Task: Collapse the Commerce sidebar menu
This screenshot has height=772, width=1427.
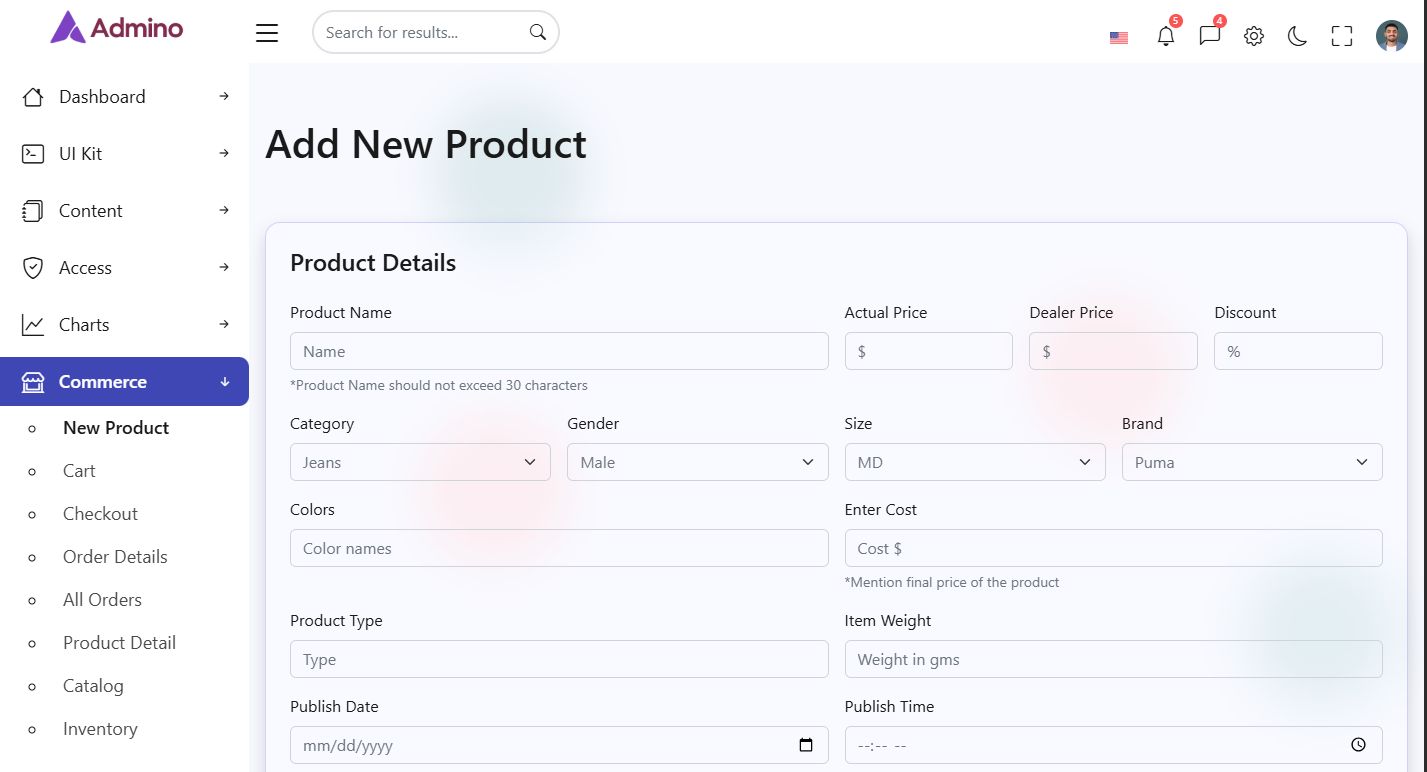Action: tap(124, 382)
